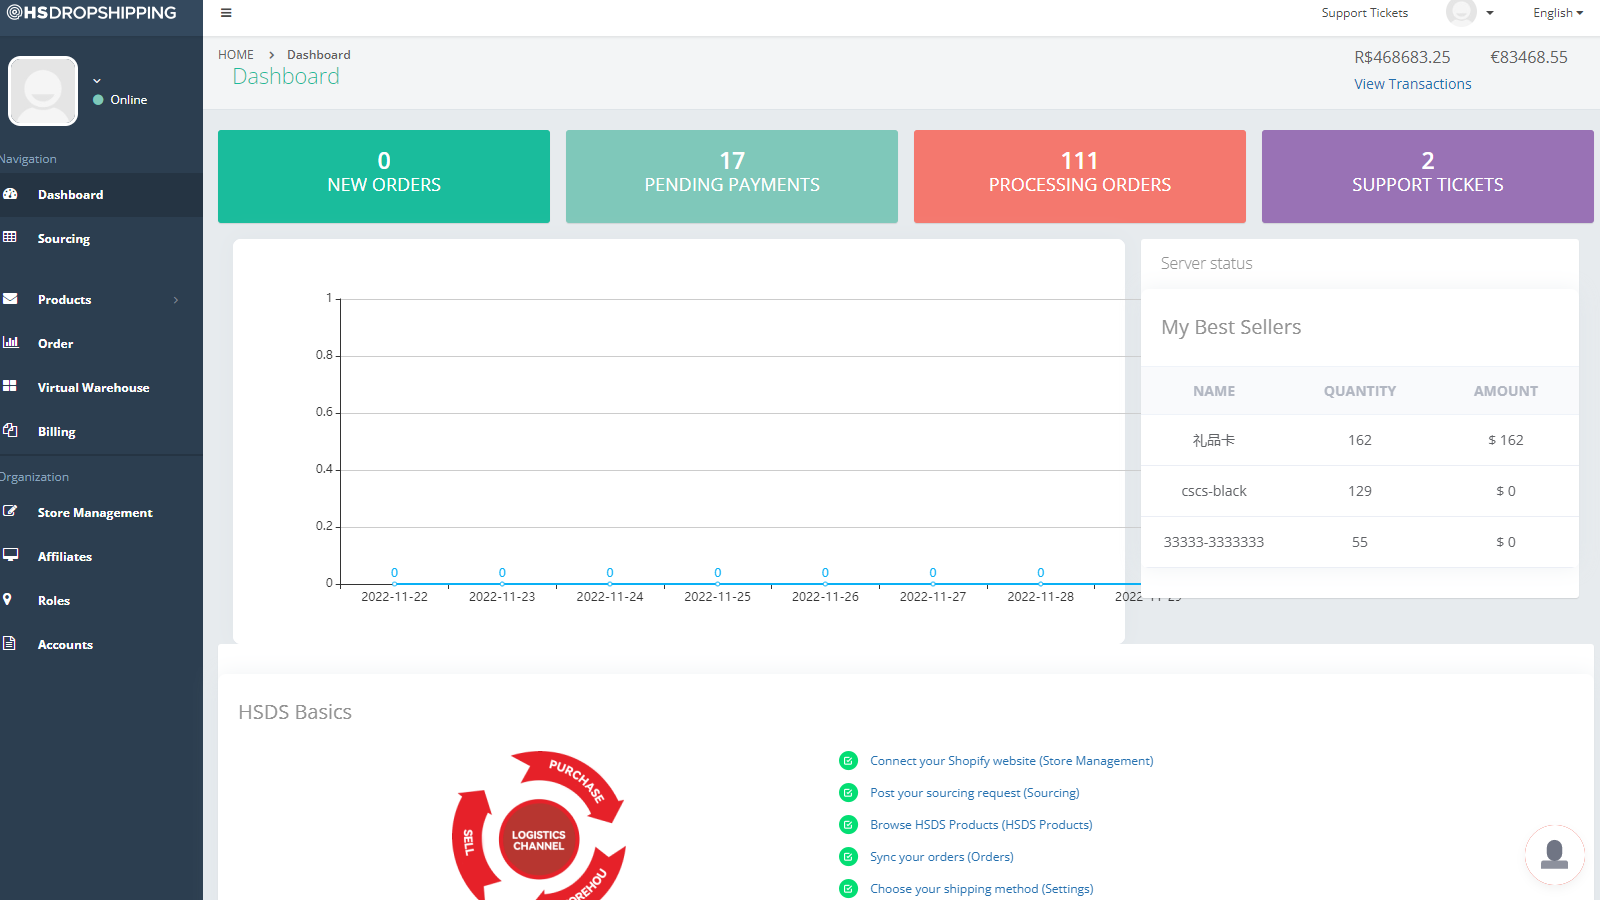Open Support Tickets in the top bar
The height and width of the screenshot is (900, 1600).
coord(1364,13)
